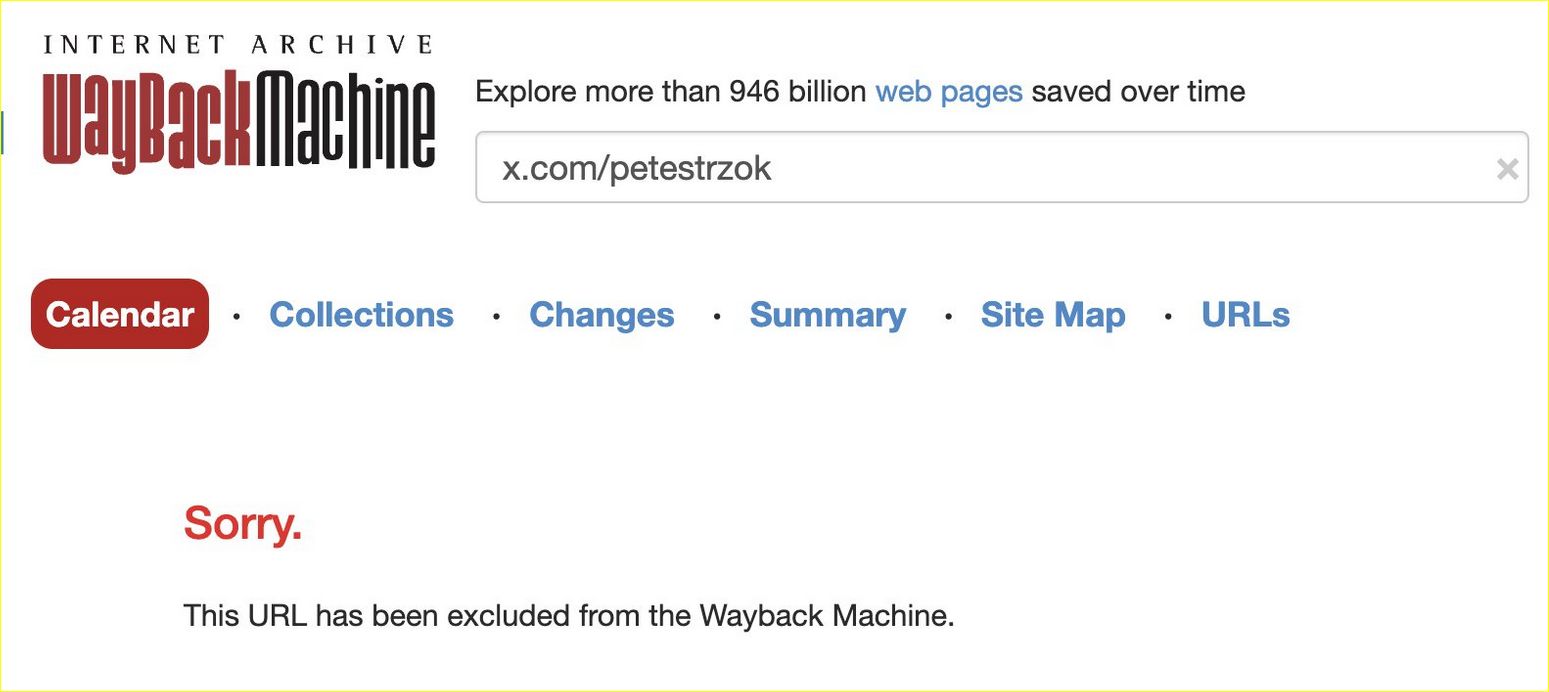Click the dot separator after Calendar

click(x=237, y=316)
